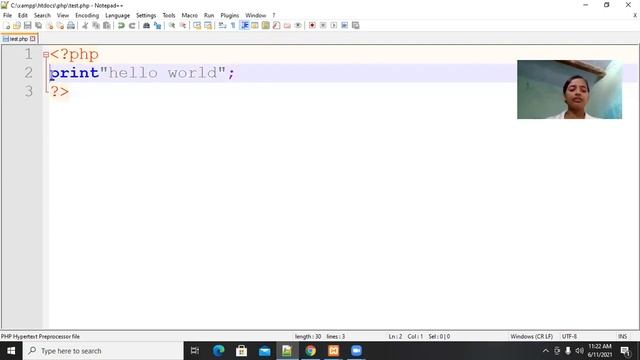Open the Plugins menu

coord(230,16)
